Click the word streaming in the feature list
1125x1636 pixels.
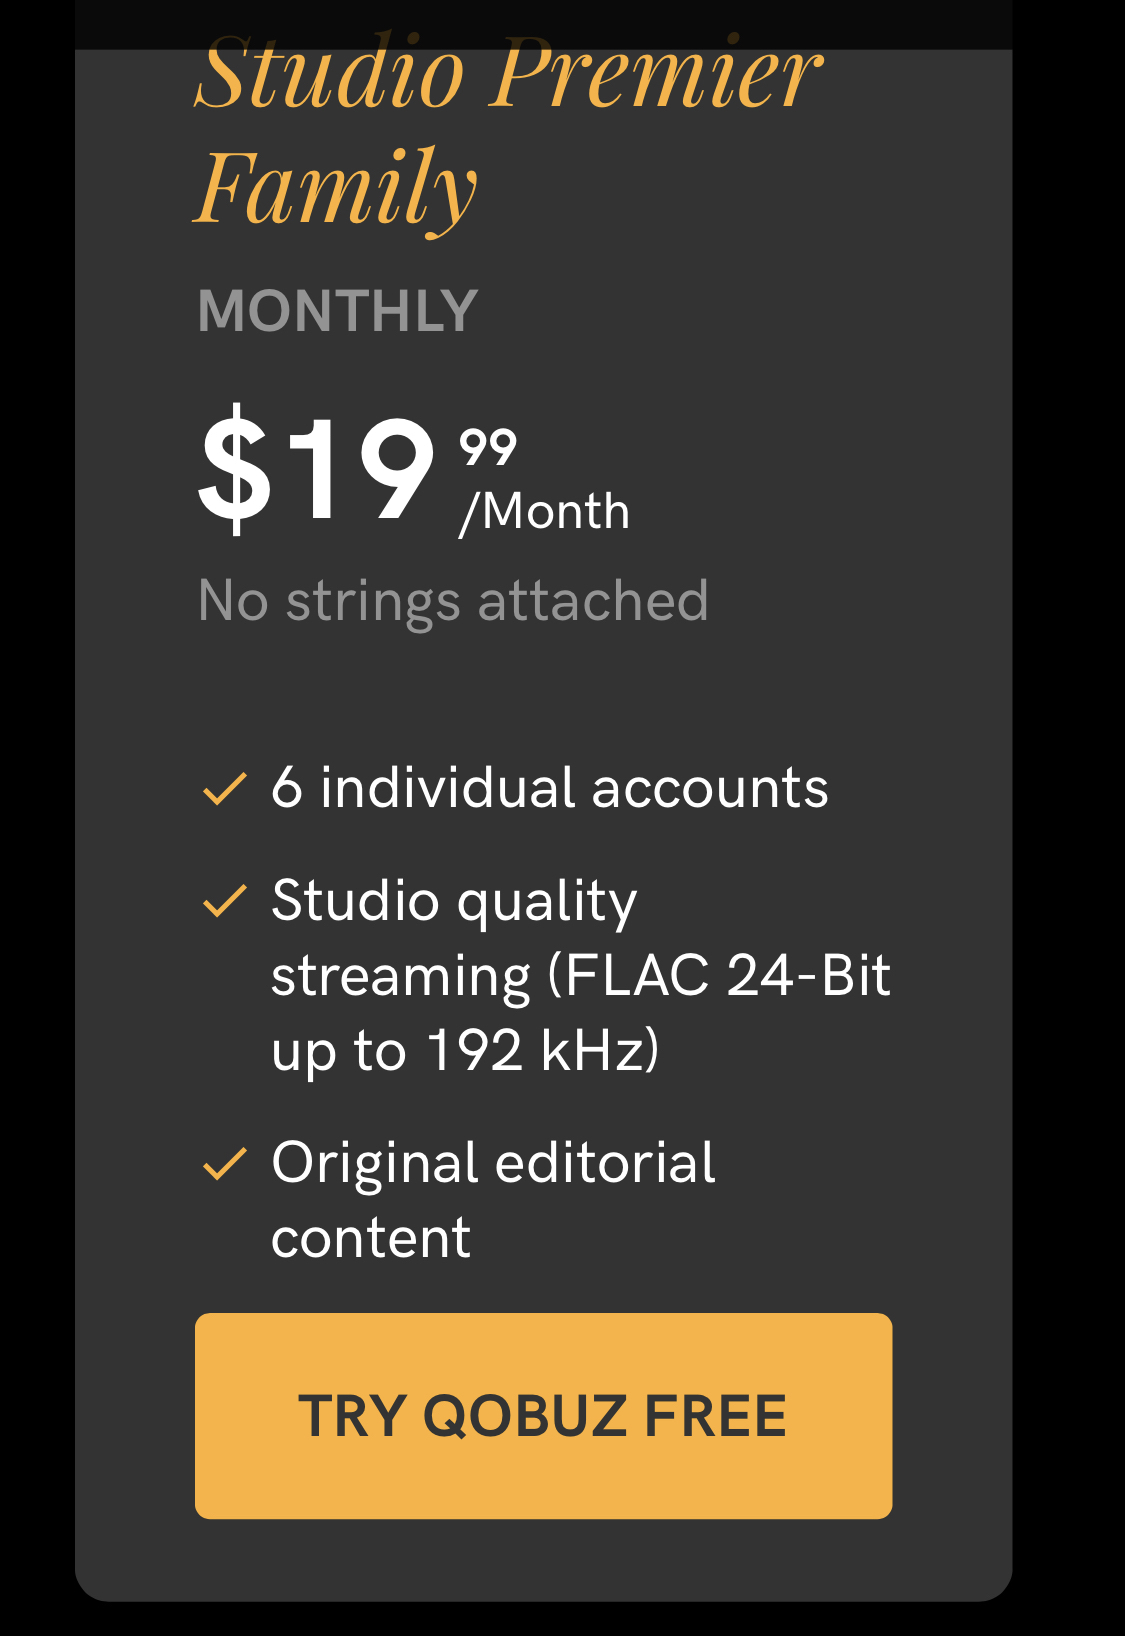click(x=400, y=977)
